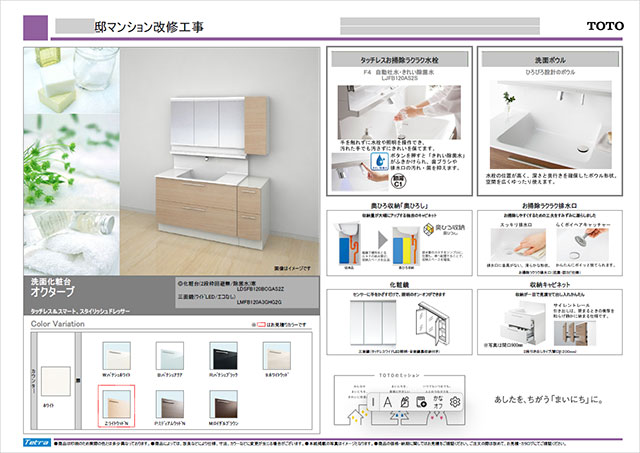Click the きれい除菌水 water drop icon
This screenshot has width=640, height=453.
379,161
